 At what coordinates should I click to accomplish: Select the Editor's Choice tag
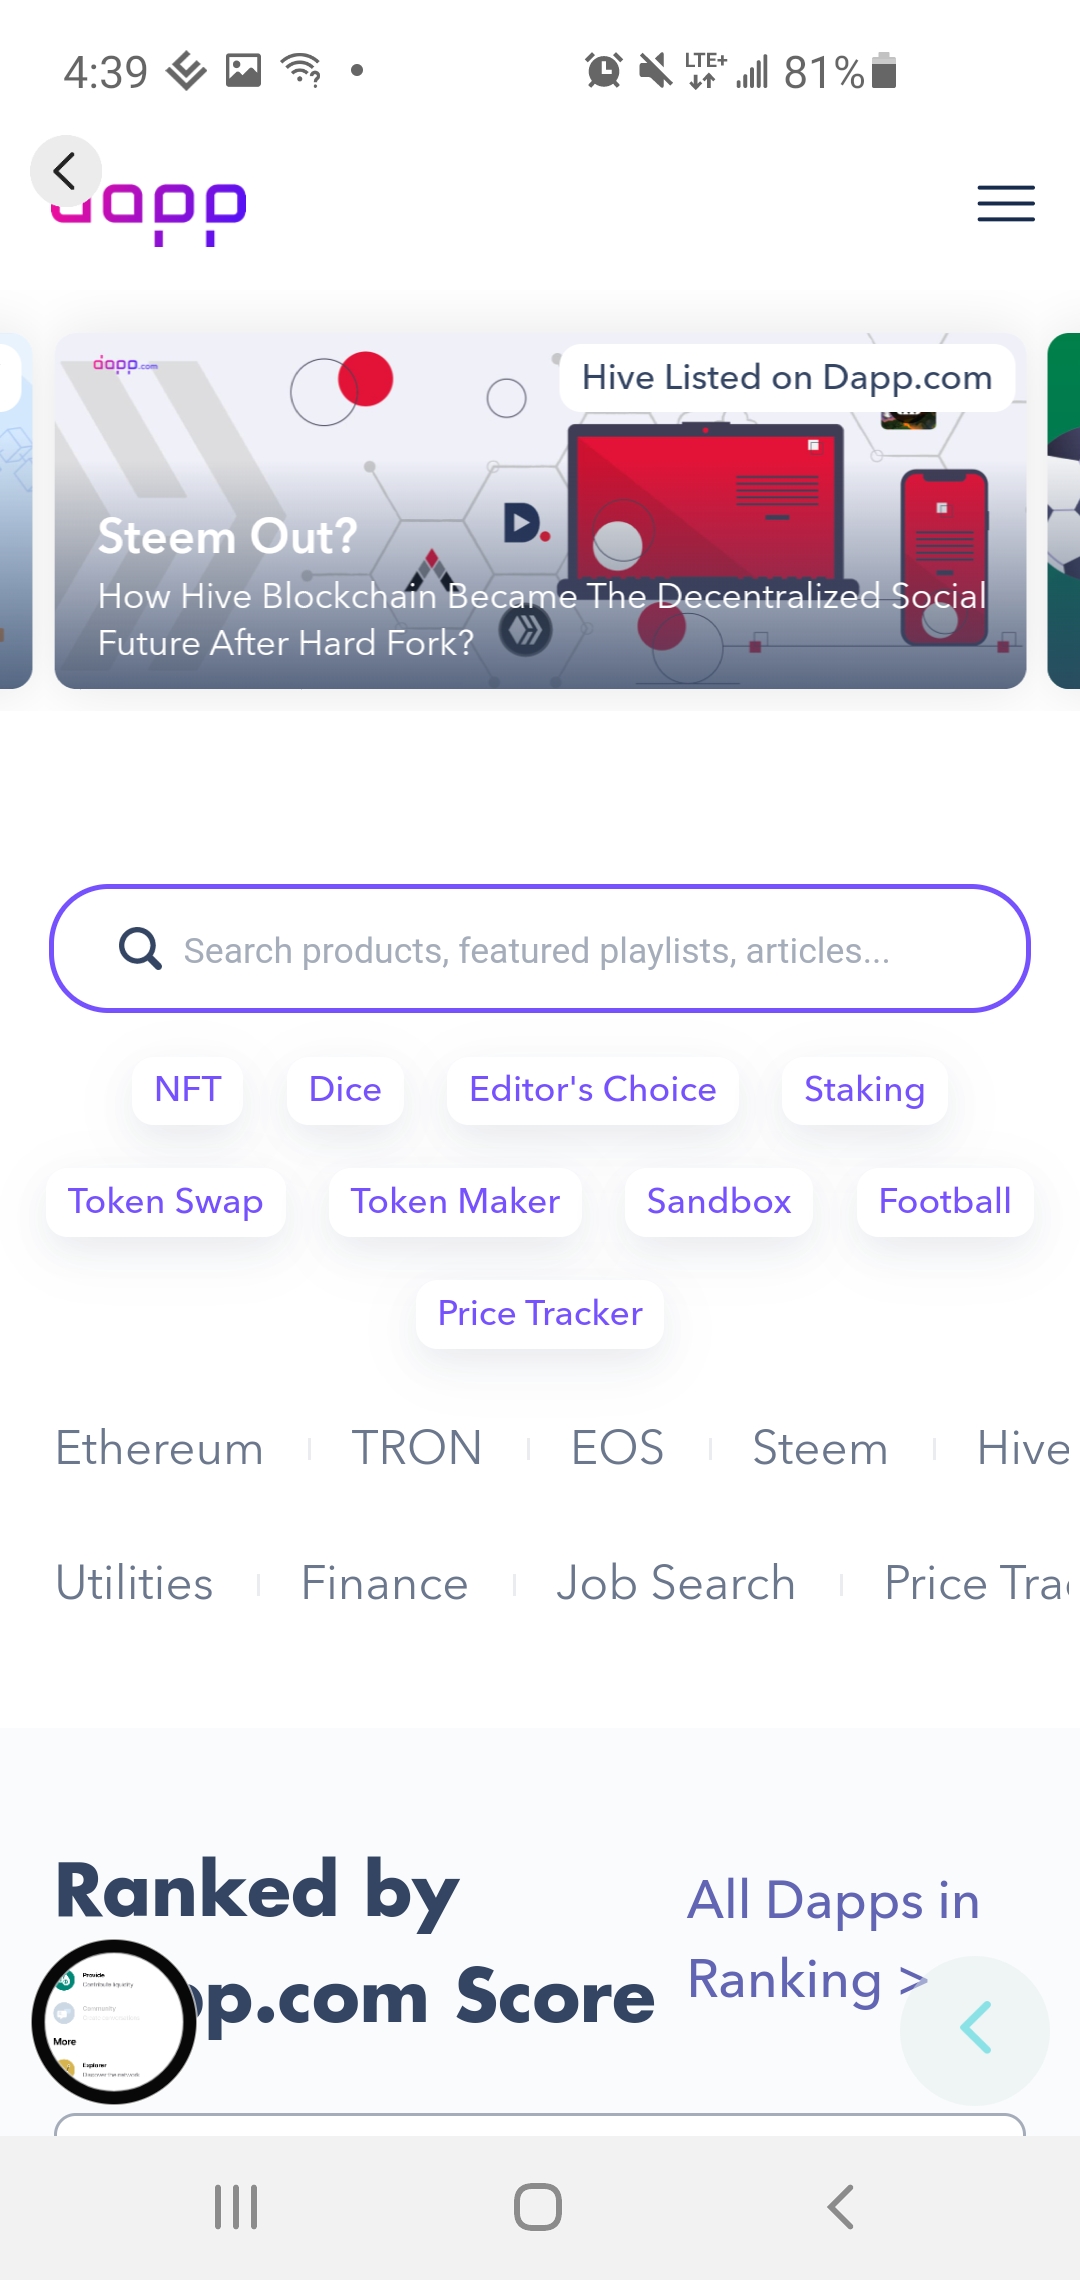click(593, 1090)
